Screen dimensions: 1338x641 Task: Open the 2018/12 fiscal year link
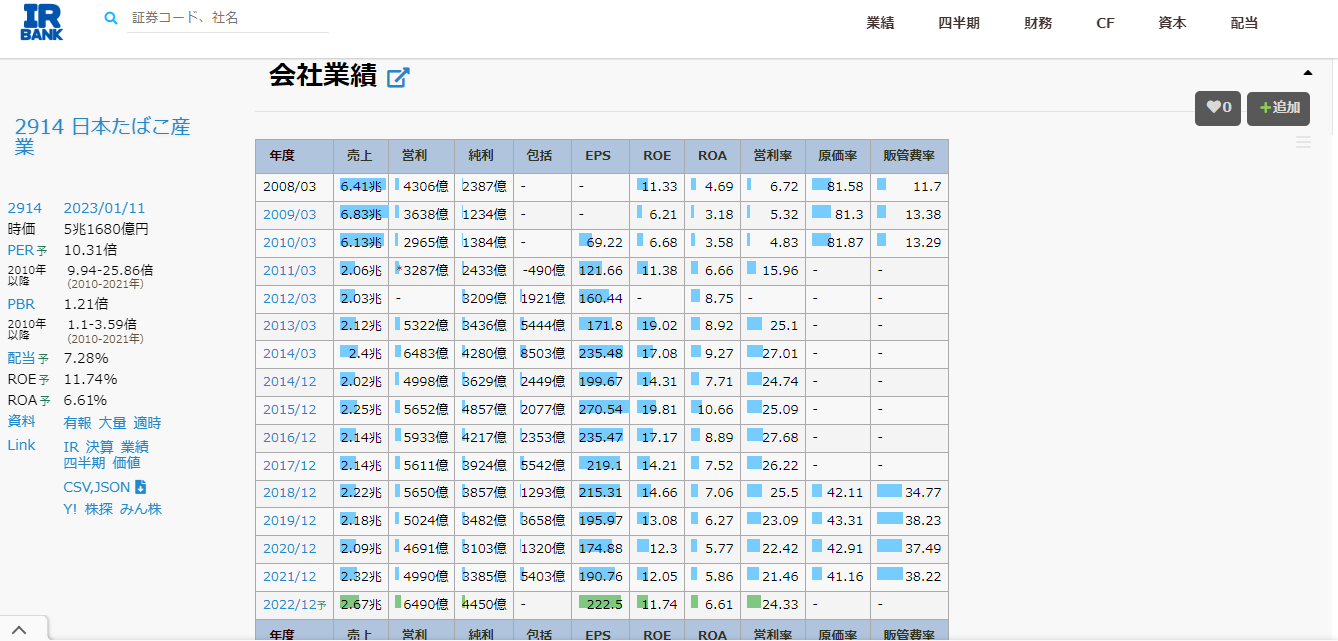click(x=290, y=493)
